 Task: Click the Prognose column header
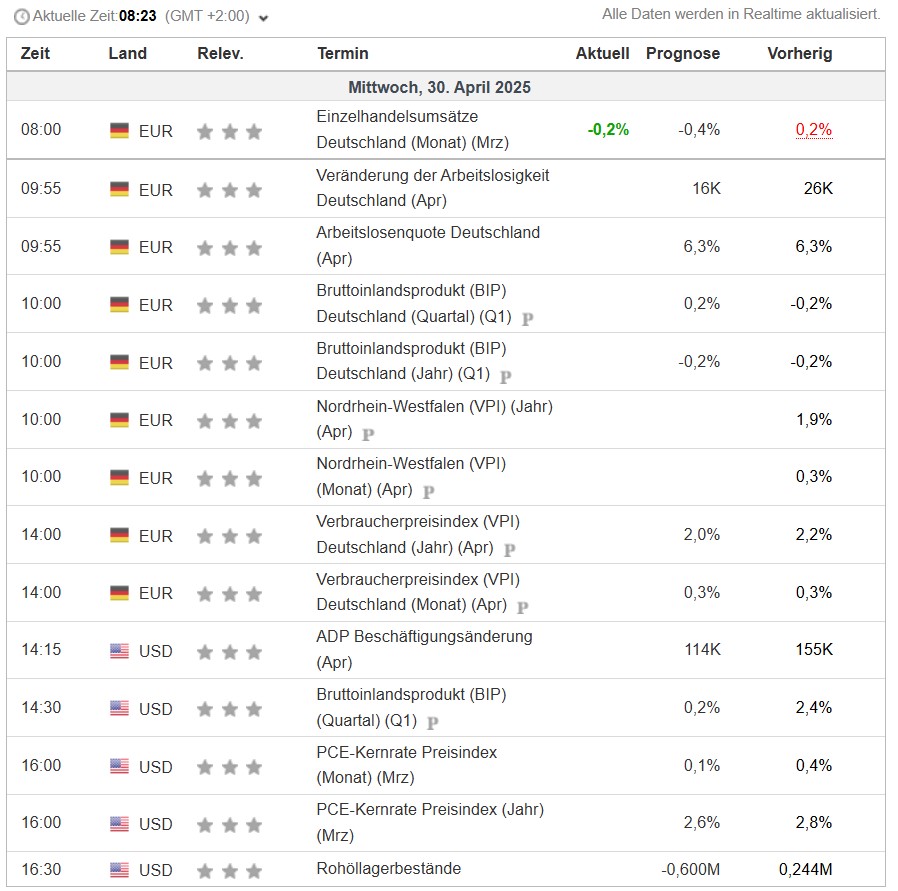(682, 54)
